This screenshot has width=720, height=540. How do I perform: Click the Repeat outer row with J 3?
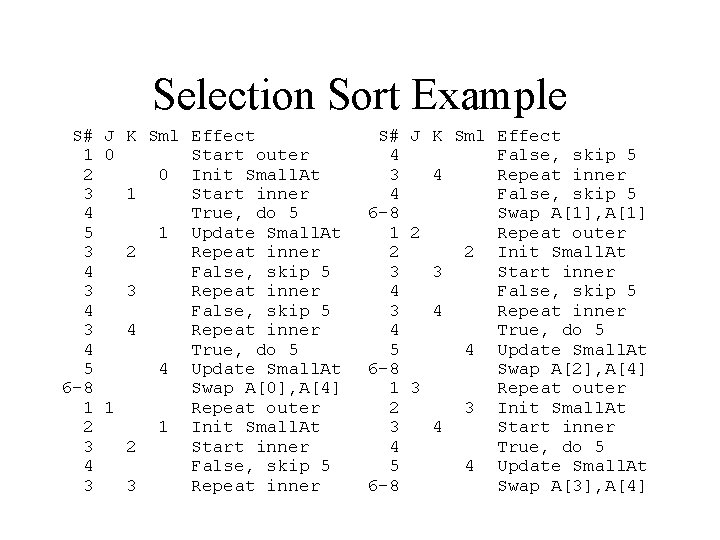pos(508,388)
